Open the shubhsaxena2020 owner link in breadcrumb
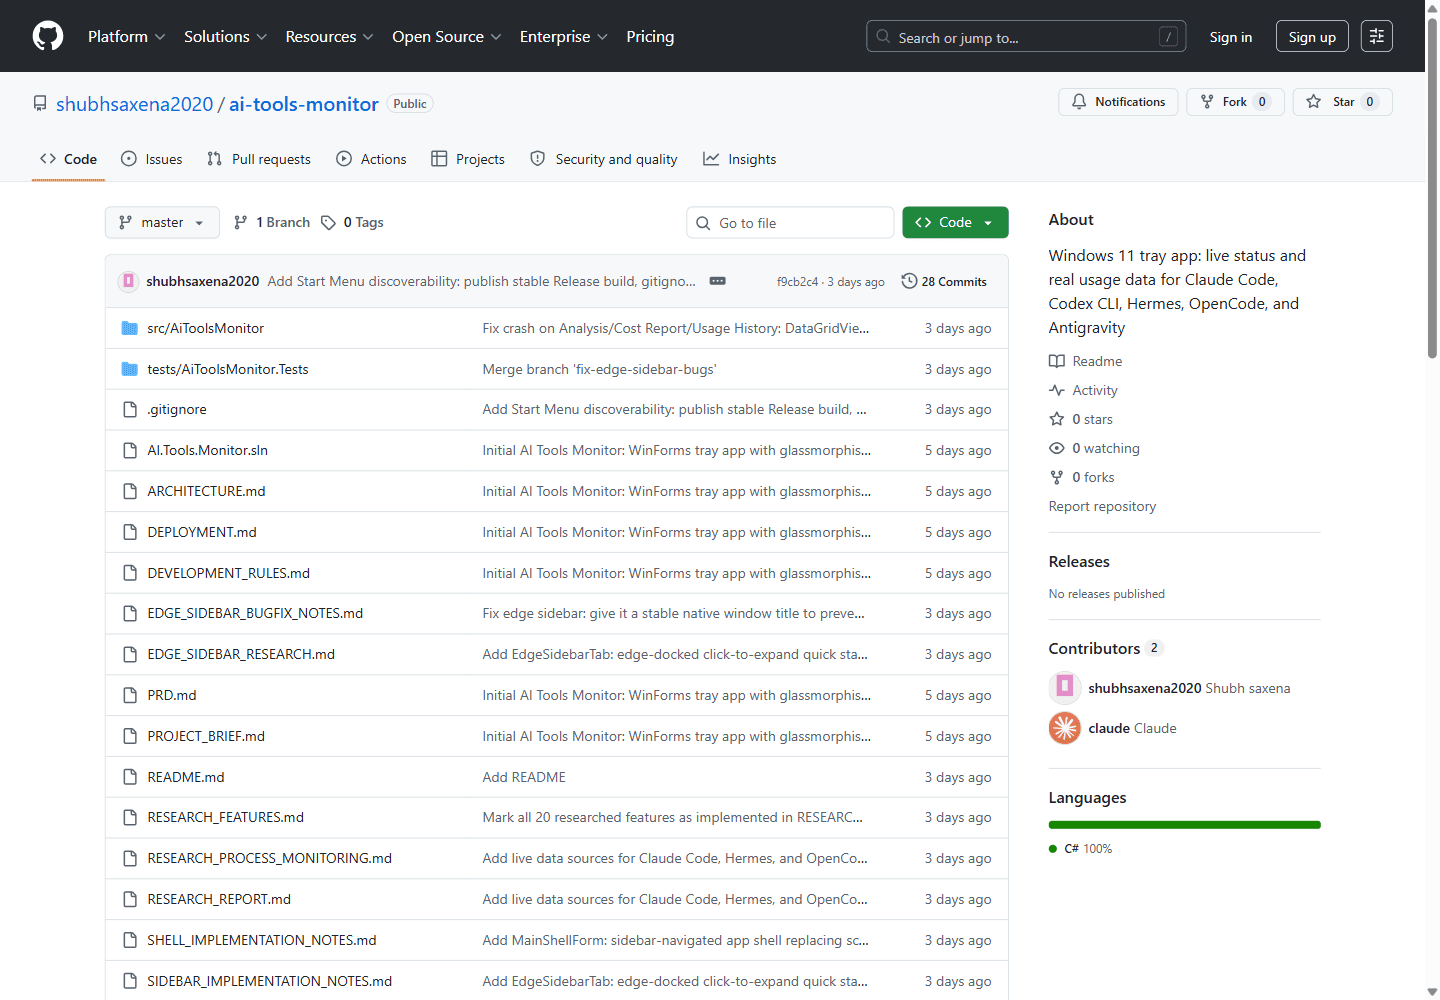 [135, 104]
